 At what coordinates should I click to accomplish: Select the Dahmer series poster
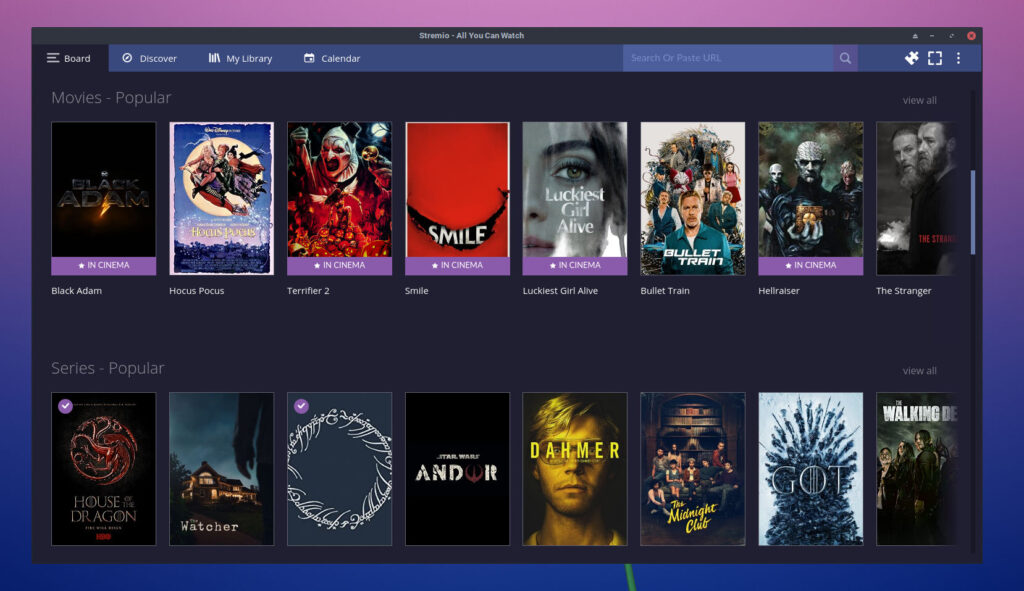coord(575,469)
